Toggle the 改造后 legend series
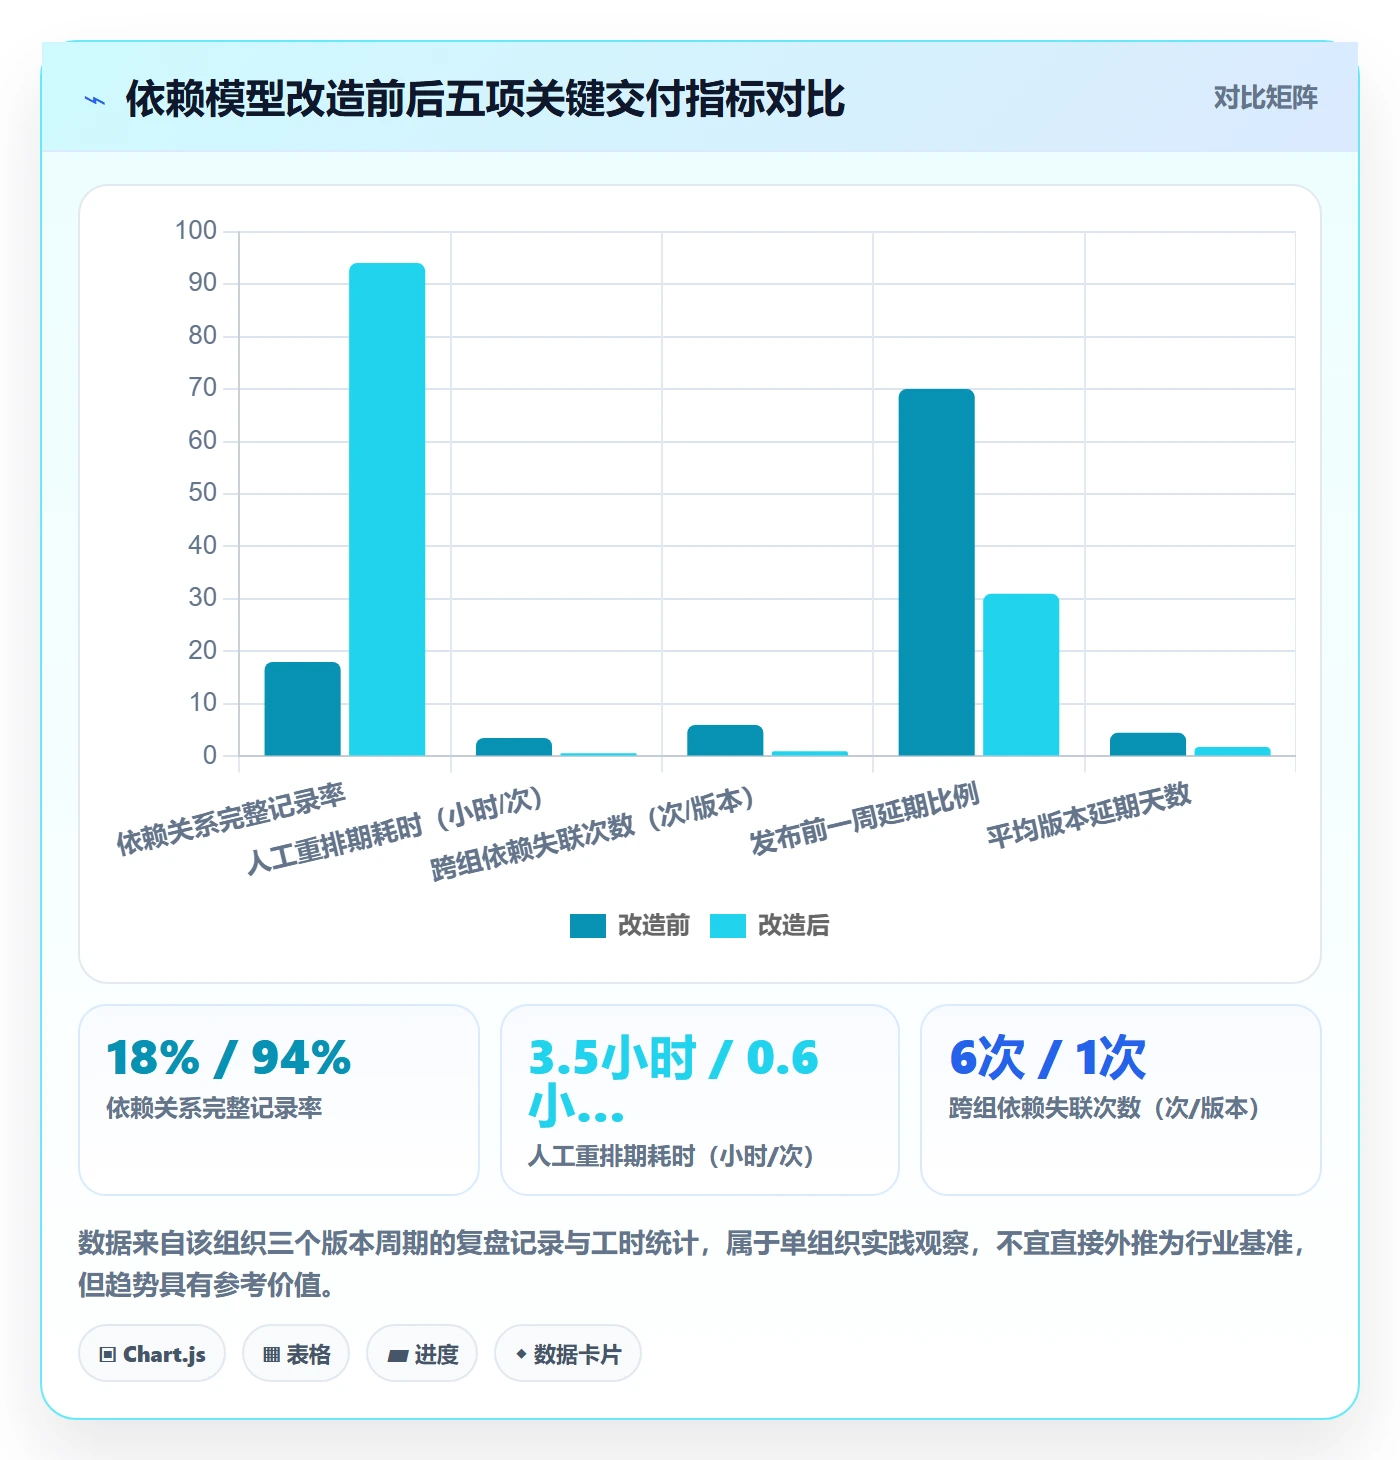This screenshot has height=1460, width=1400. (x=770, y=926)
